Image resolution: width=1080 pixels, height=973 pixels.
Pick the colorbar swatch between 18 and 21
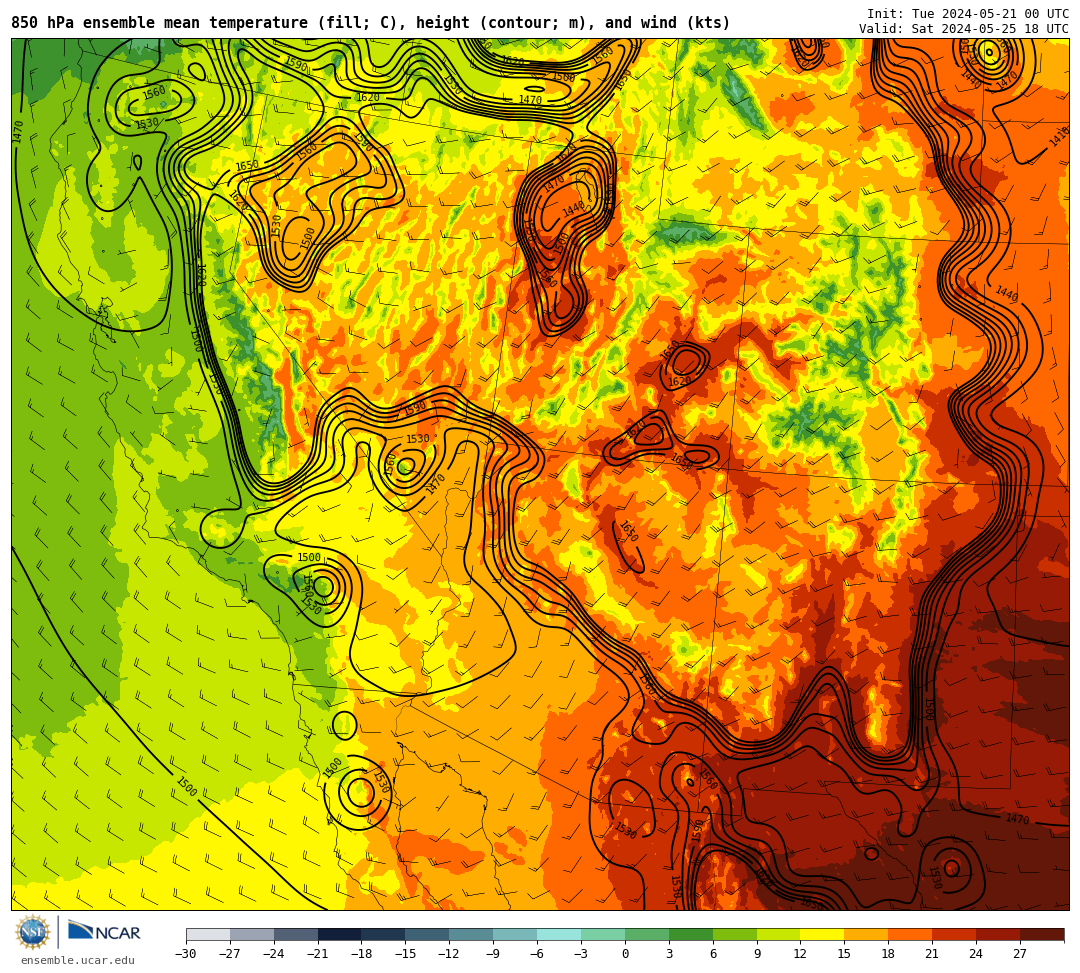pyautogui.click(x=911, y=934)
